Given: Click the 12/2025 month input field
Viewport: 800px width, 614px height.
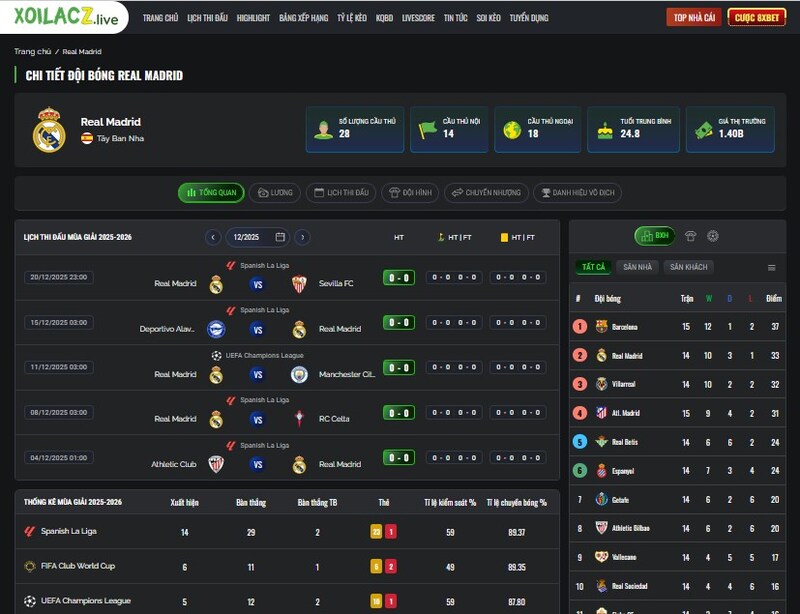Looking at the screenshot, I should 258,237.
